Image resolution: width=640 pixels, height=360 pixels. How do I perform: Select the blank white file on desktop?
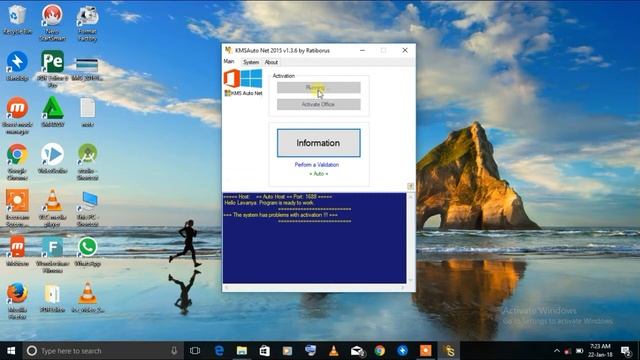[x=87, y=112]
